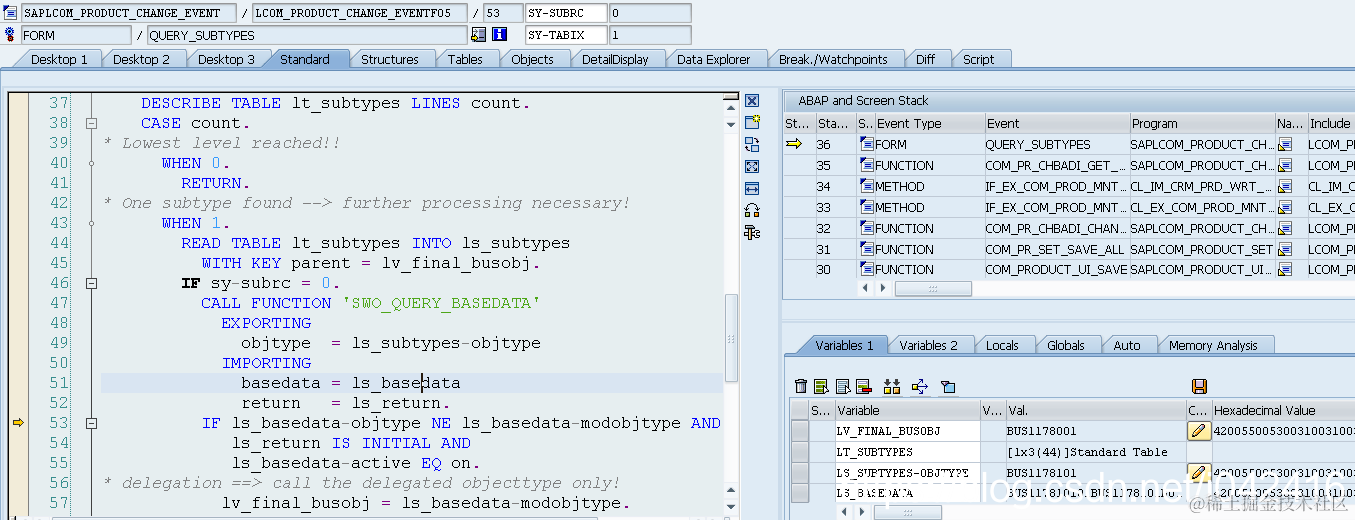
Task: Click the navigate-to-source icon beside info icon
Action: coord(478,35)
